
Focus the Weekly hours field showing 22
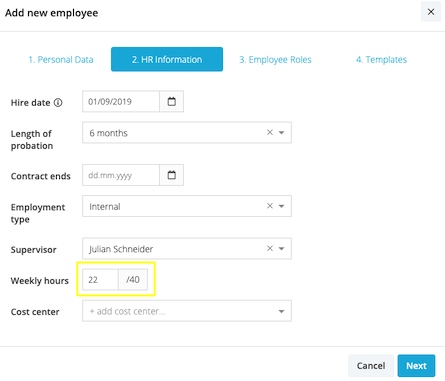[100, 280]
